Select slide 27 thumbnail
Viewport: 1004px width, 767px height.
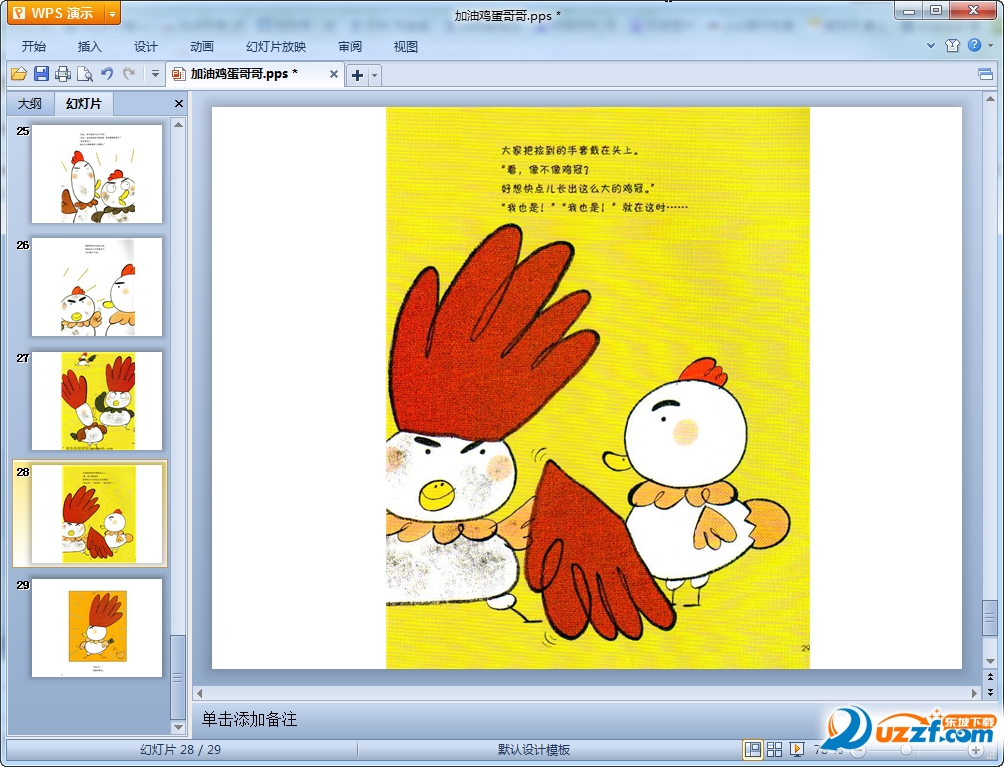pyautogui.click(x=97, y=401)
